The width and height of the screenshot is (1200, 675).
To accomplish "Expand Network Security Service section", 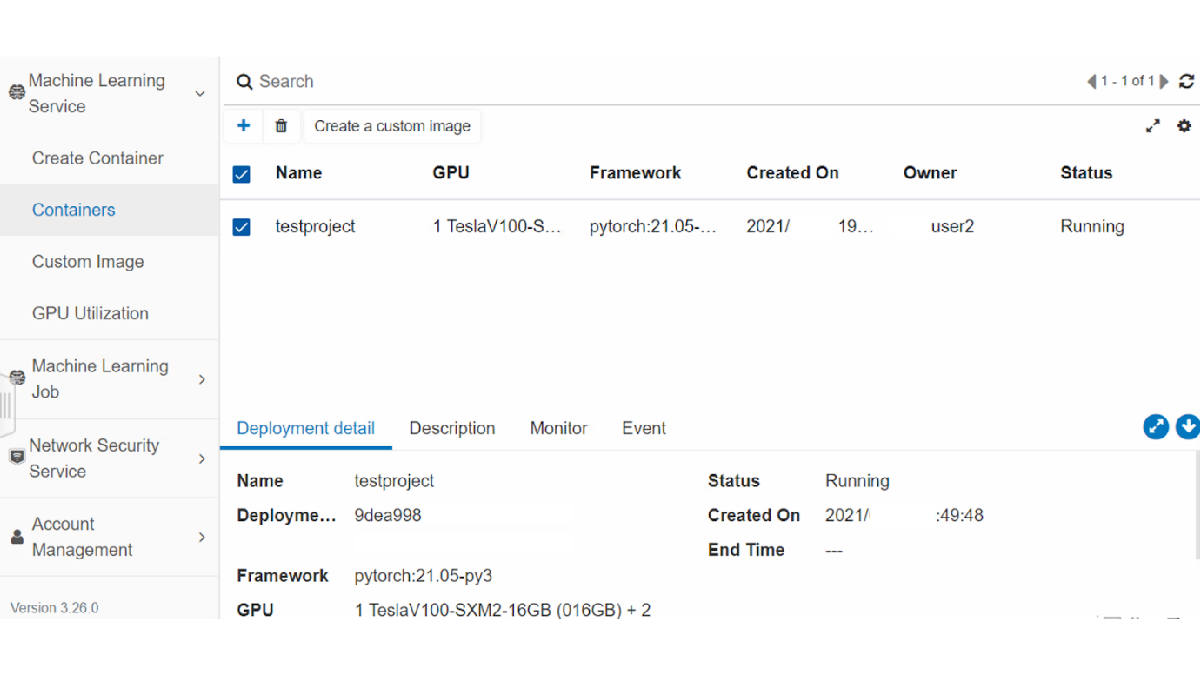I will (201, 458).
